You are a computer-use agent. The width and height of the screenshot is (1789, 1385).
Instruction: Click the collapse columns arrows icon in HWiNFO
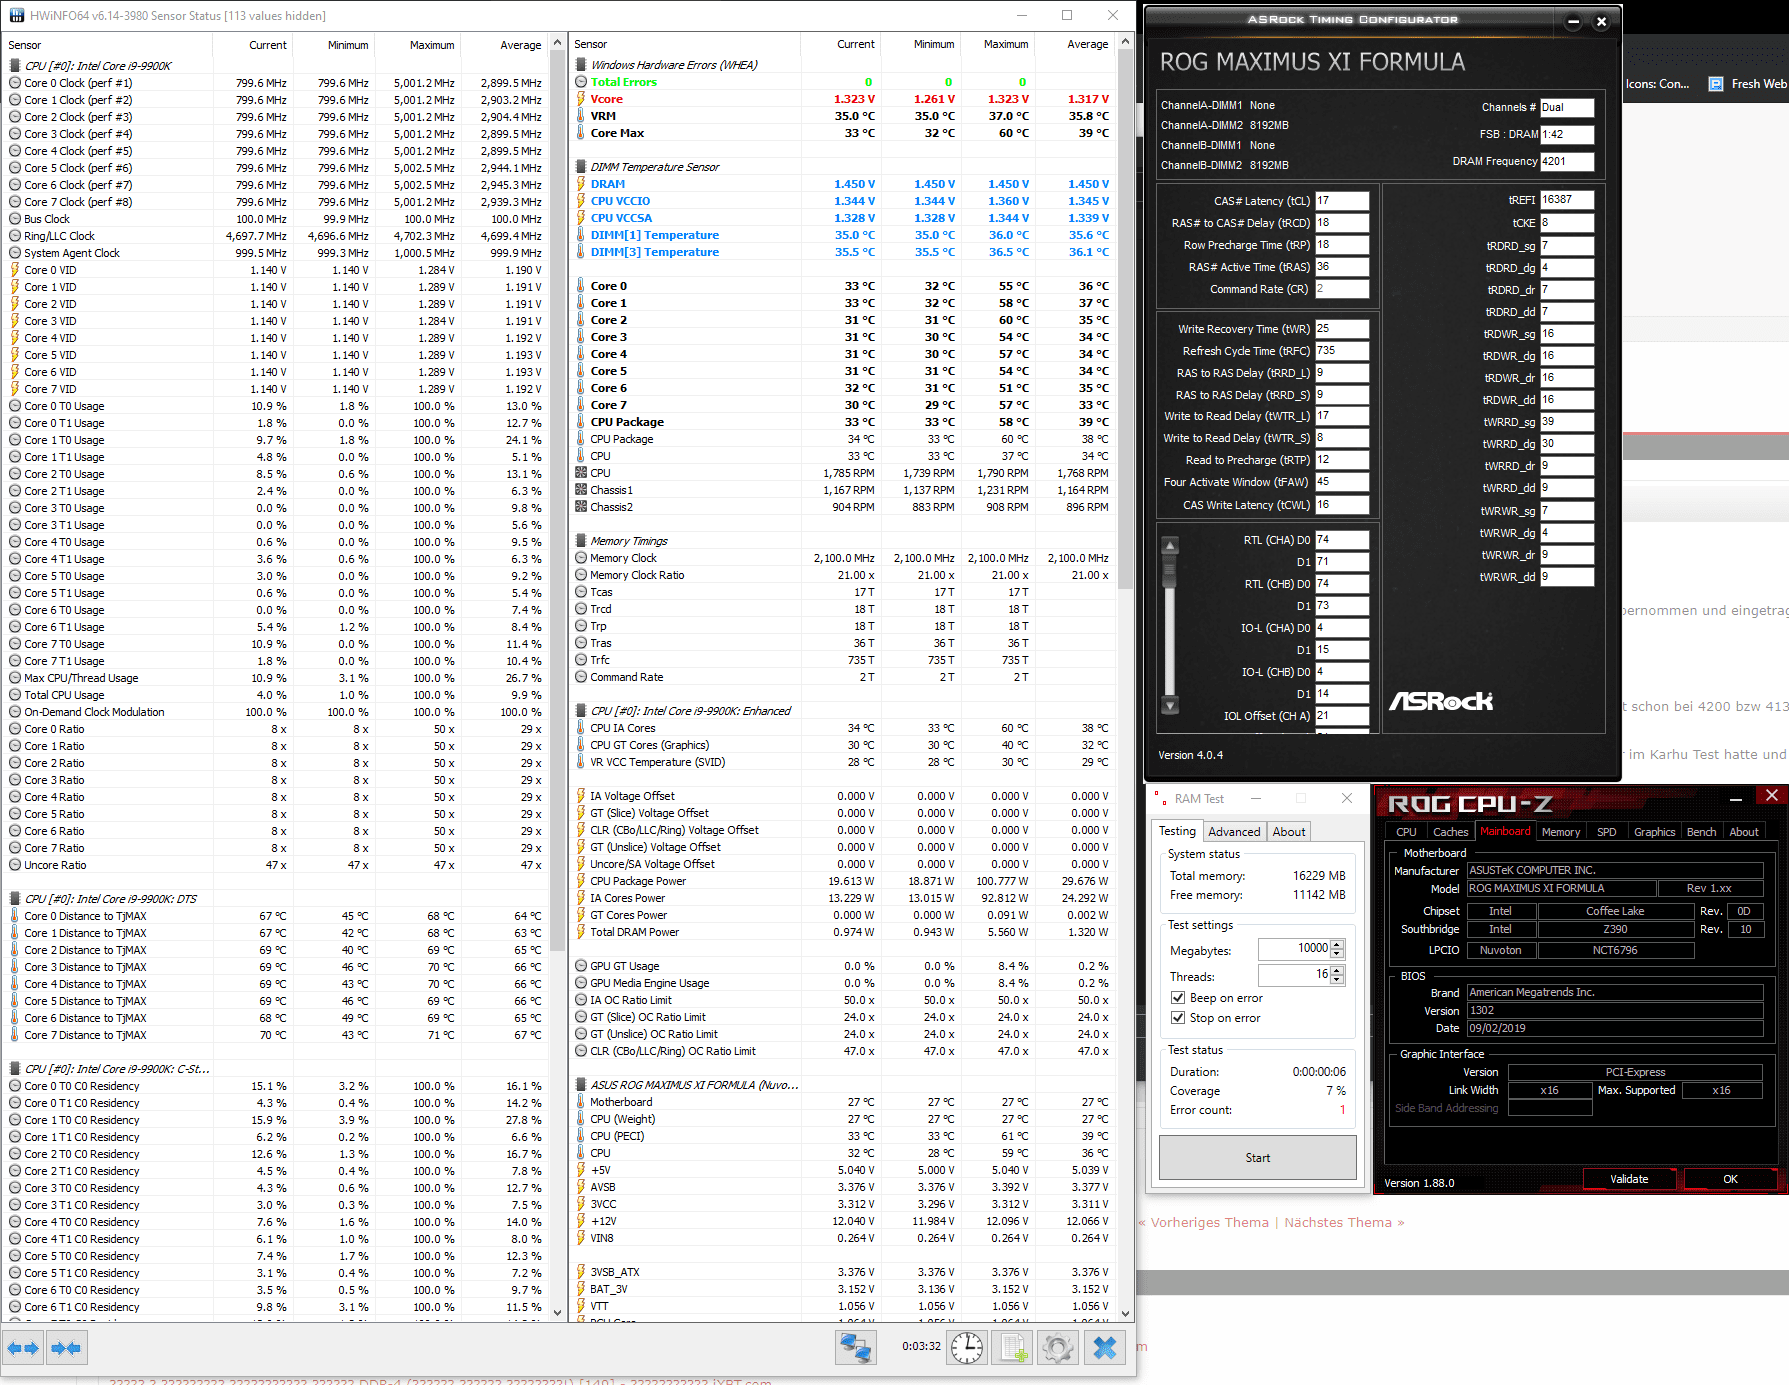click(66, 1348)
